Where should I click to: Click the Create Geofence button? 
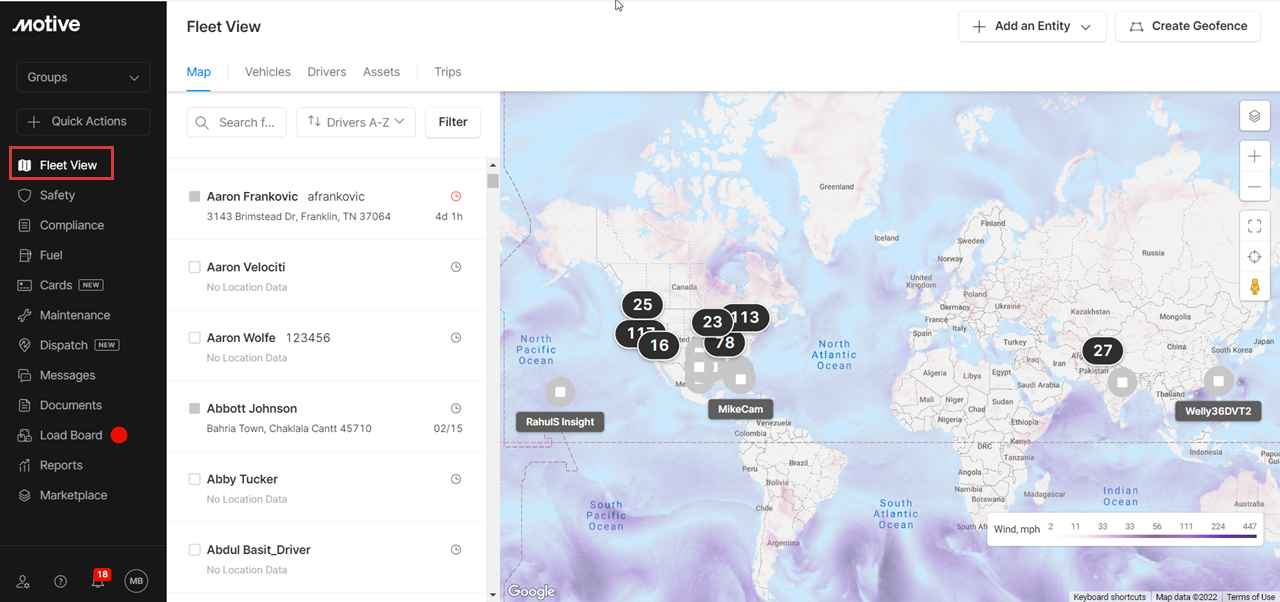[1188, 26]
